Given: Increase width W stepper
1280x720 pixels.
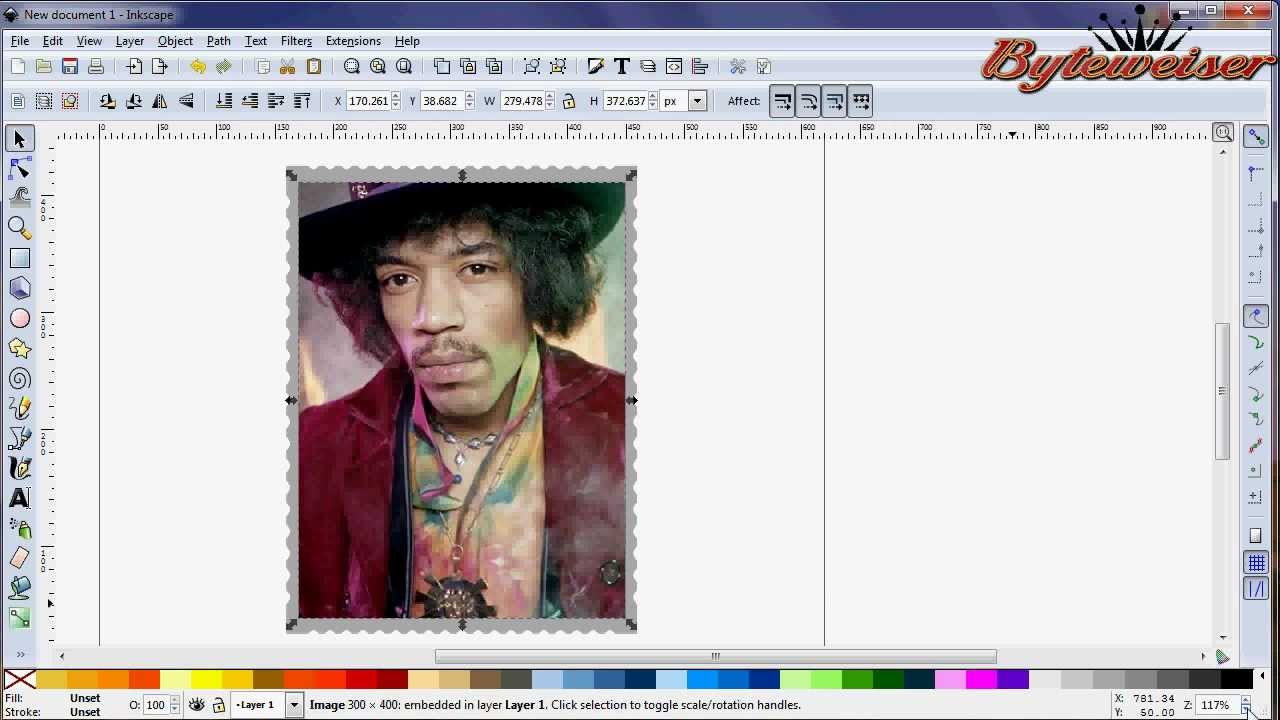Looking at the screenshot, I should [x=549, y=96].
